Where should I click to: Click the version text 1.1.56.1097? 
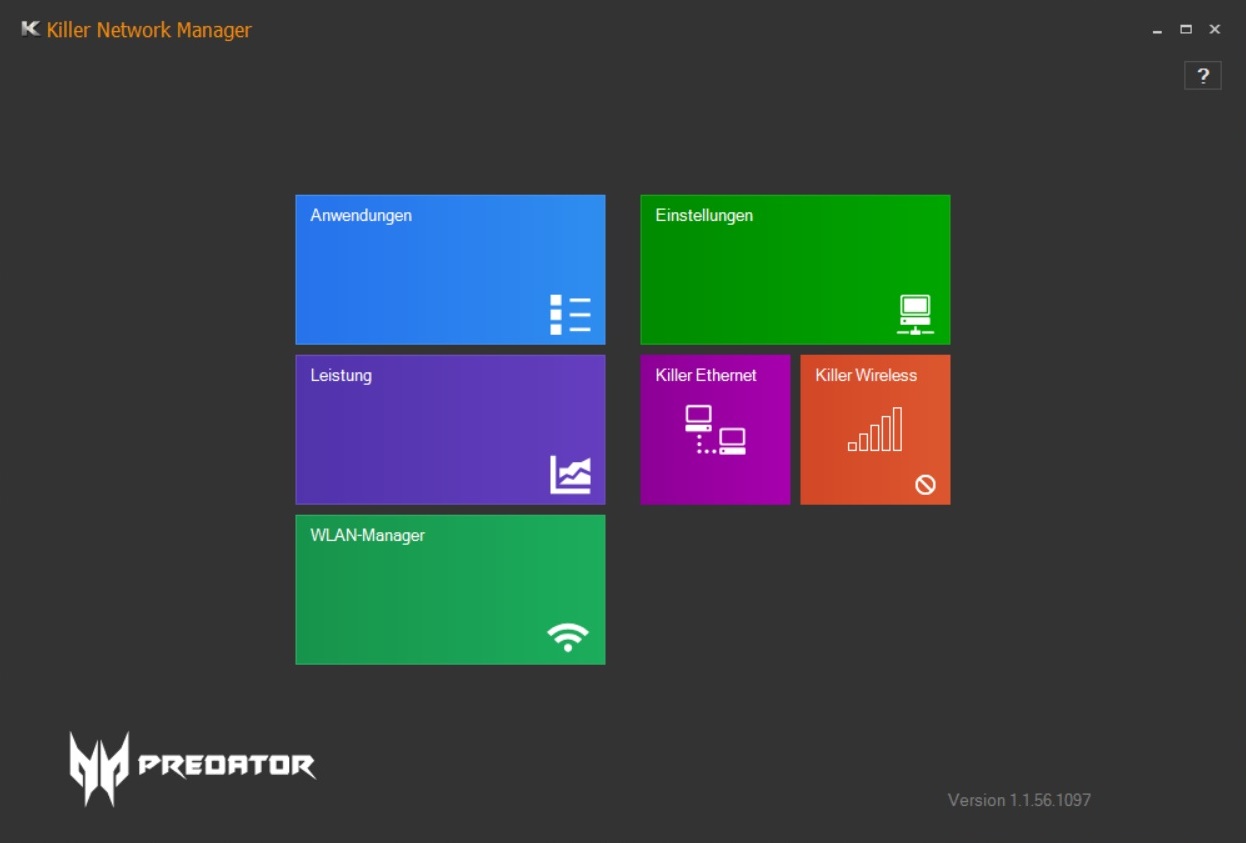(1019, 800)
